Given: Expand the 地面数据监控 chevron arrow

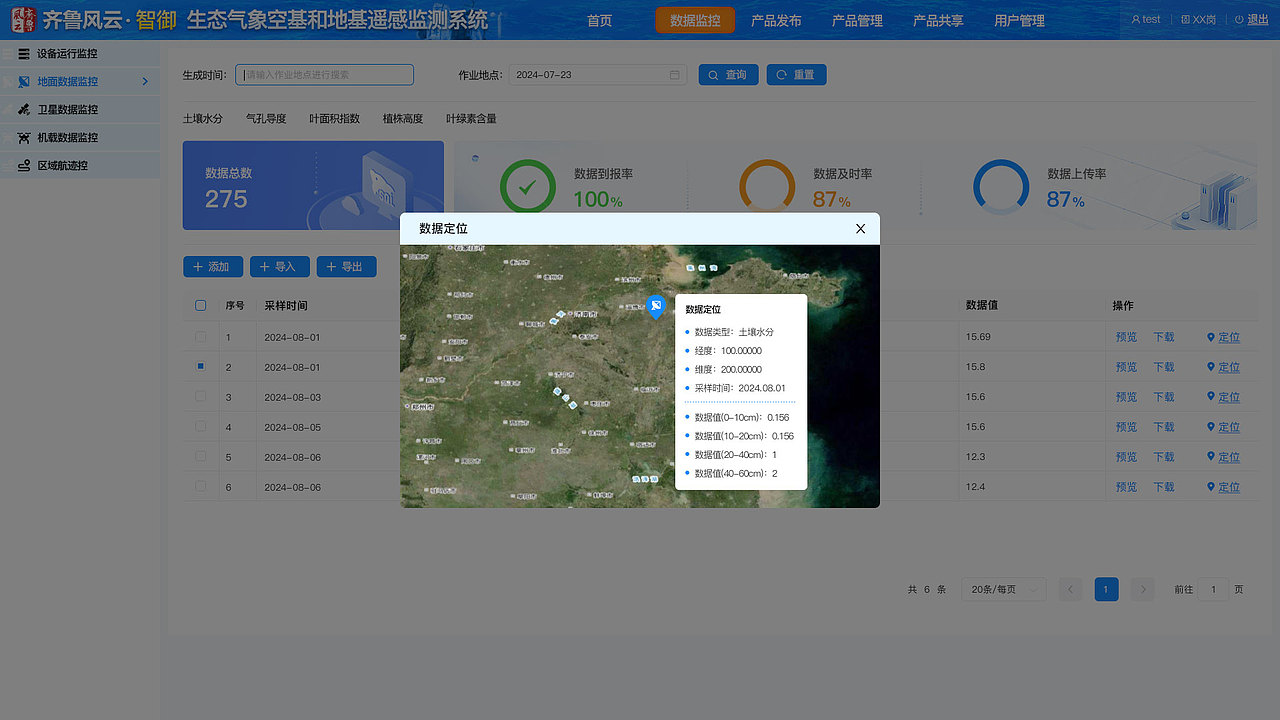Looking at the screenshot, I should [x=145, y=82].
